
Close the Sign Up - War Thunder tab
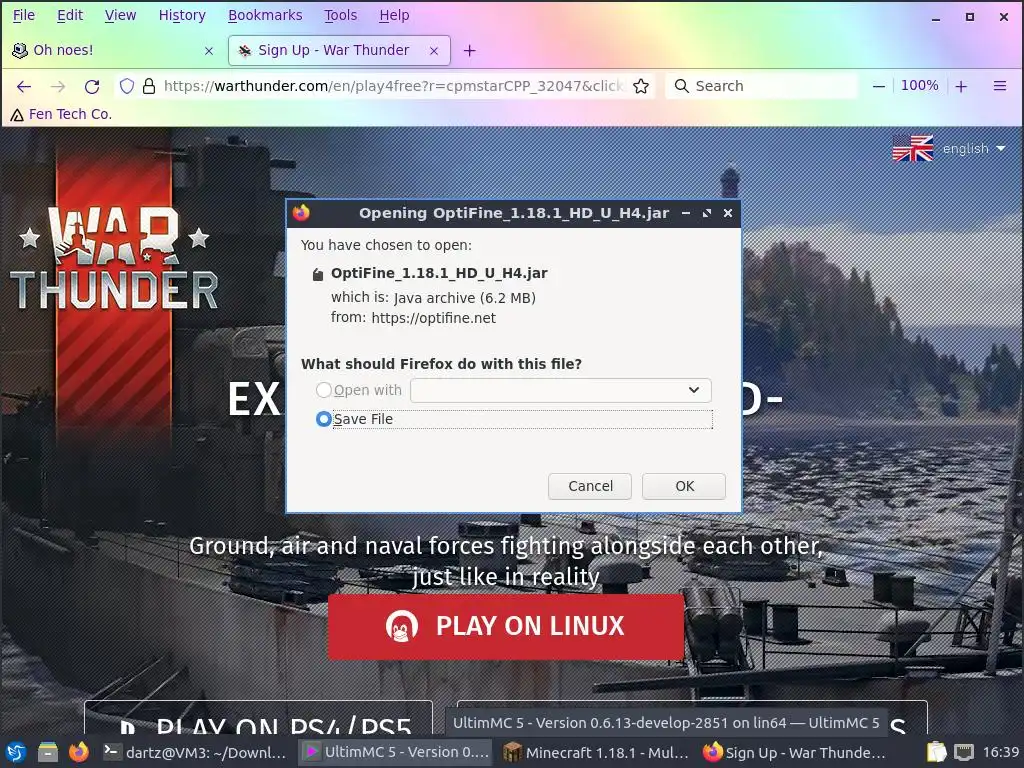click(x=434, y=50)
